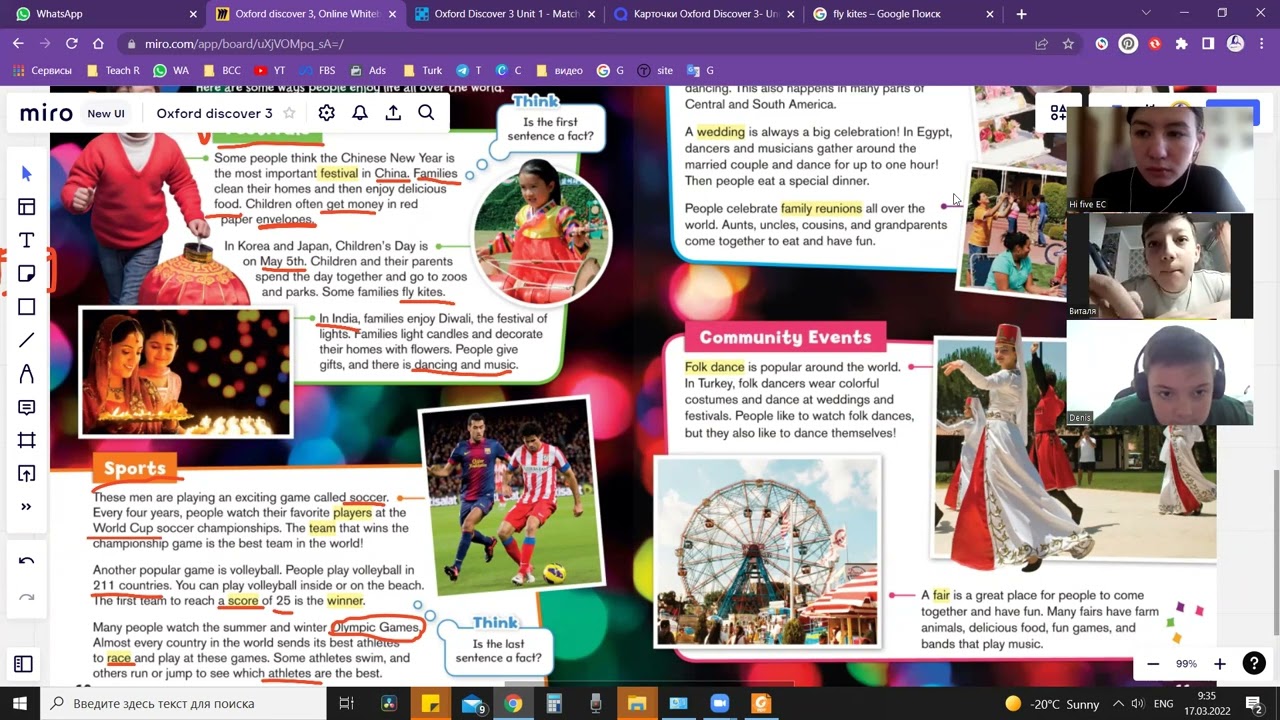1280x720 pixels.
Task: Open the frames panel at bottom left
Action: coord(24,664)
